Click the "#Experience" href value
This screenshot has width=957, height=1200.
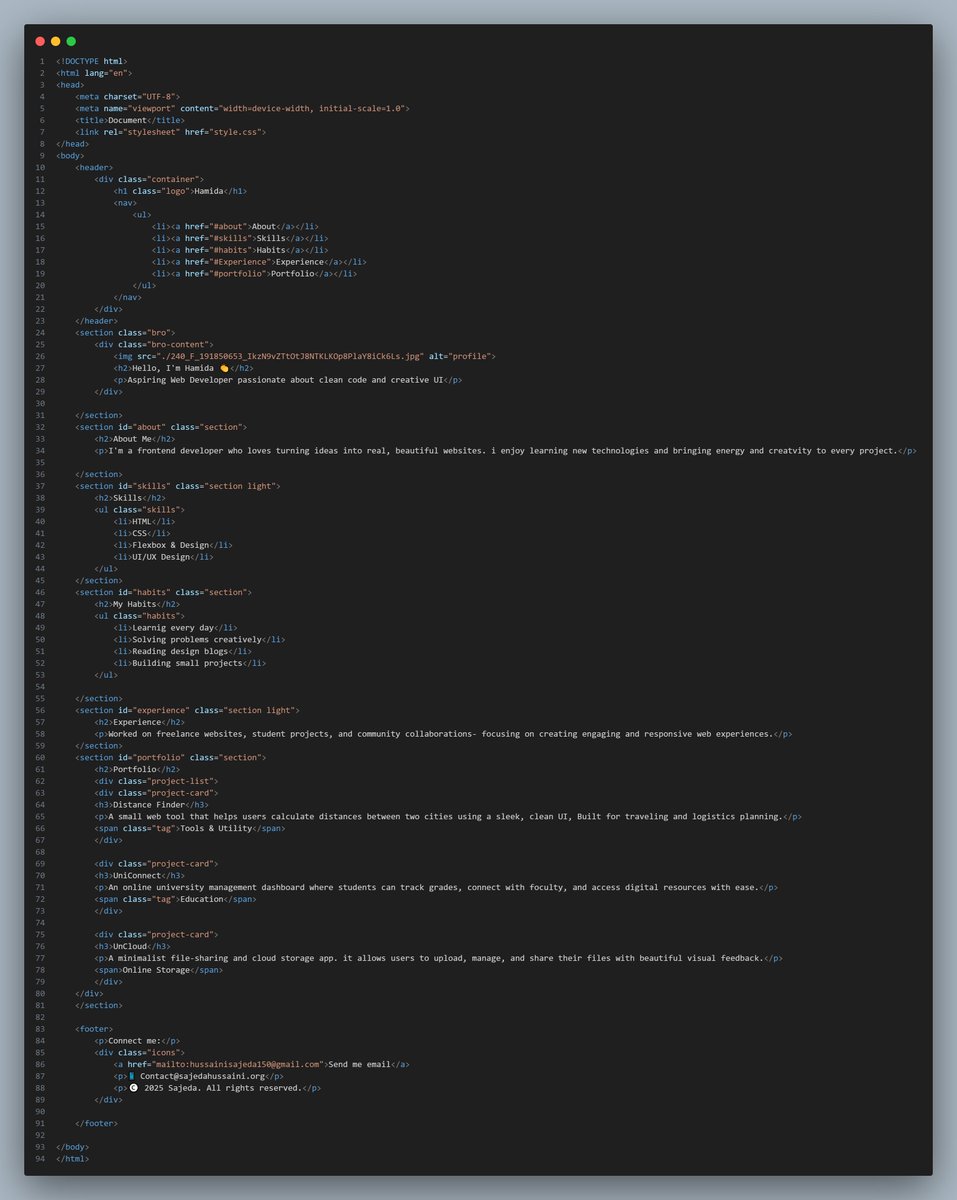(239, 262)
